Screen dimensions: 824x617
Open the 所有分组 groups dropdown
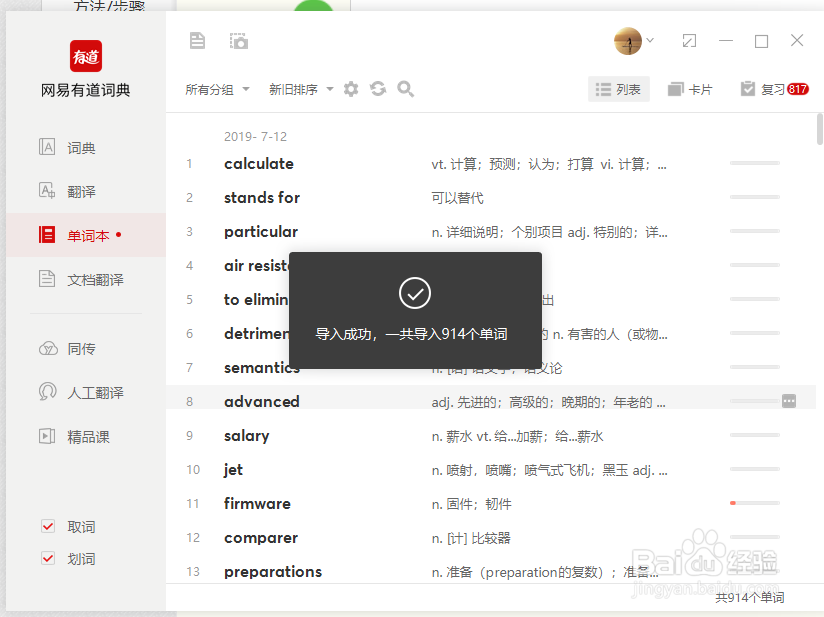pyautogui.click(x=216, y=89)
